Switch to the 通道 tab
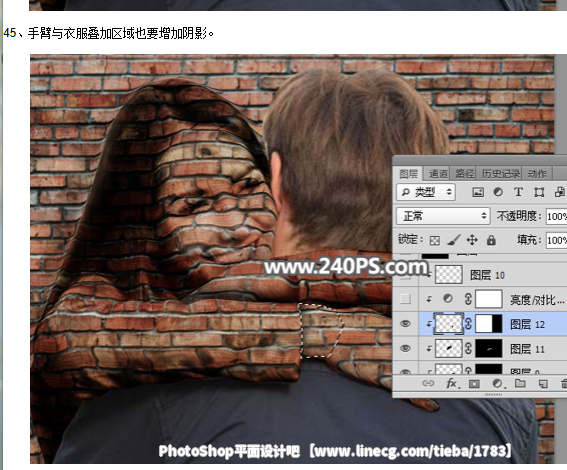This screenshot has width=567, height=470. [438, 174]
